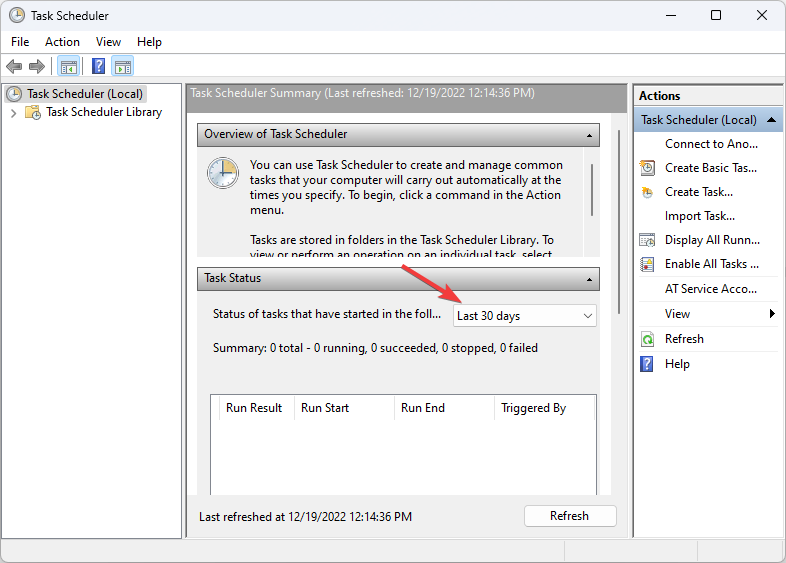The image size is (786, 563).
Task: Click Create Basic Task action
Action: pos(711,168)
